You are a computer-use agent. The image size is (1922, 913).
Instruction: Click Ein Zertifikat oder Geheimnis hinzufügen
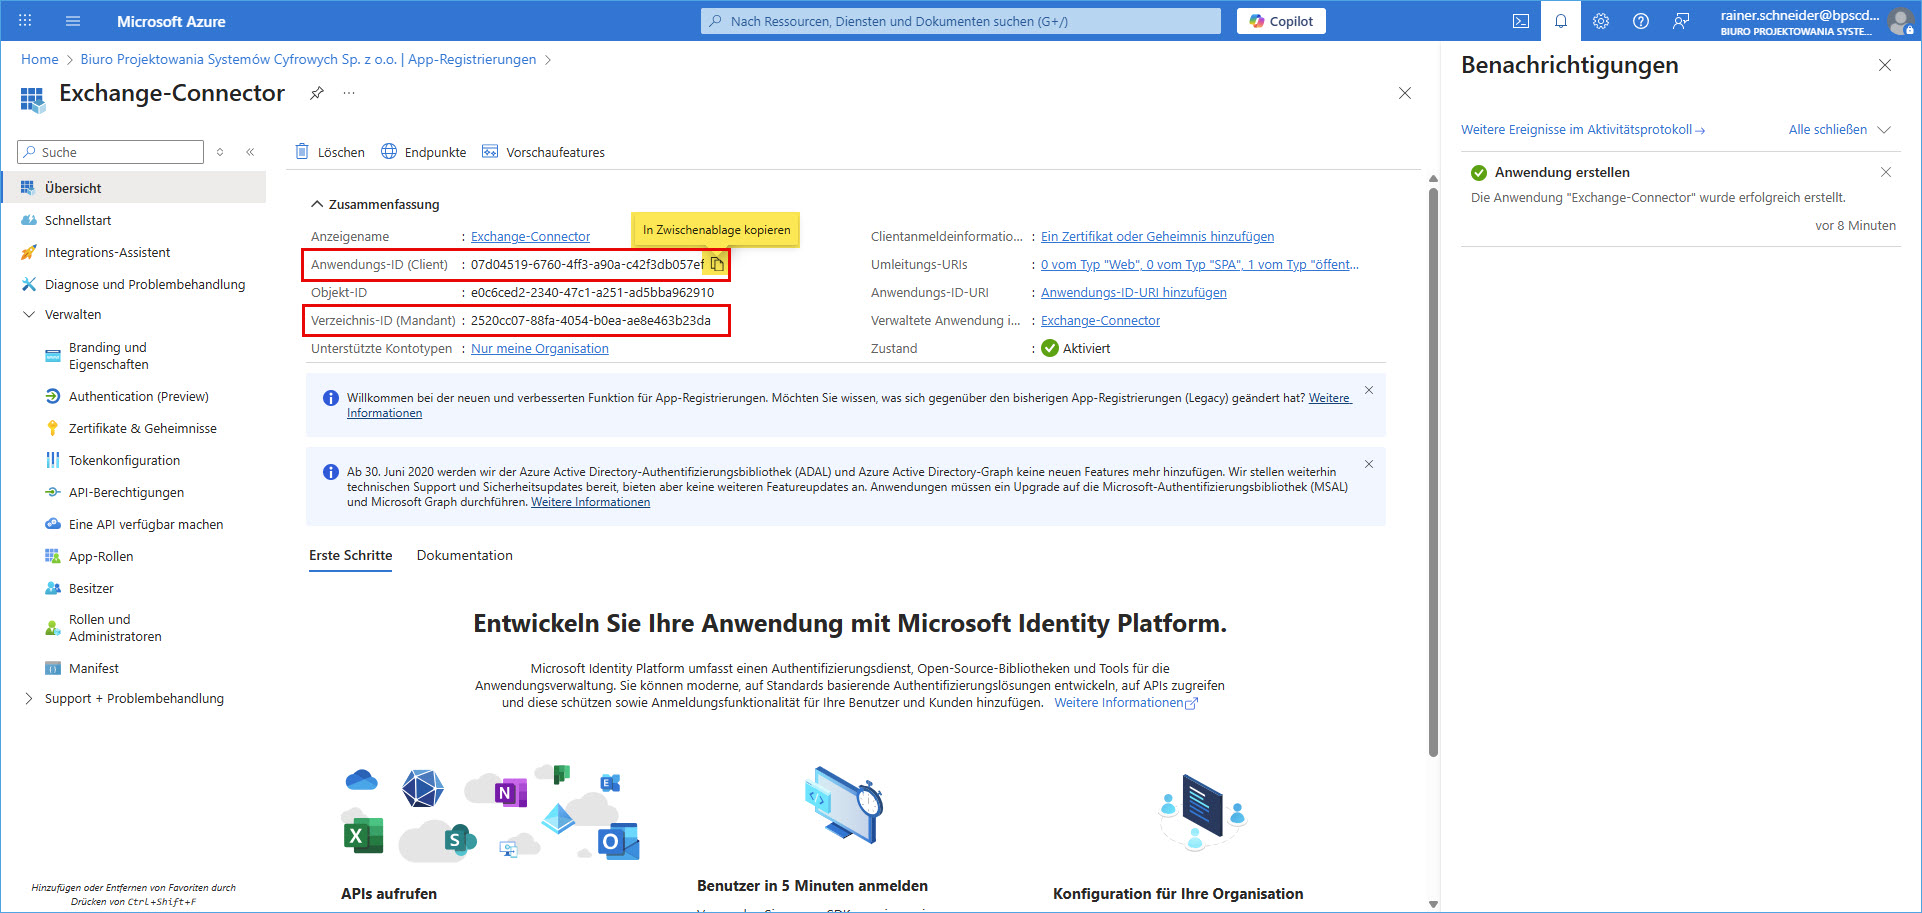click(1157, 236)
